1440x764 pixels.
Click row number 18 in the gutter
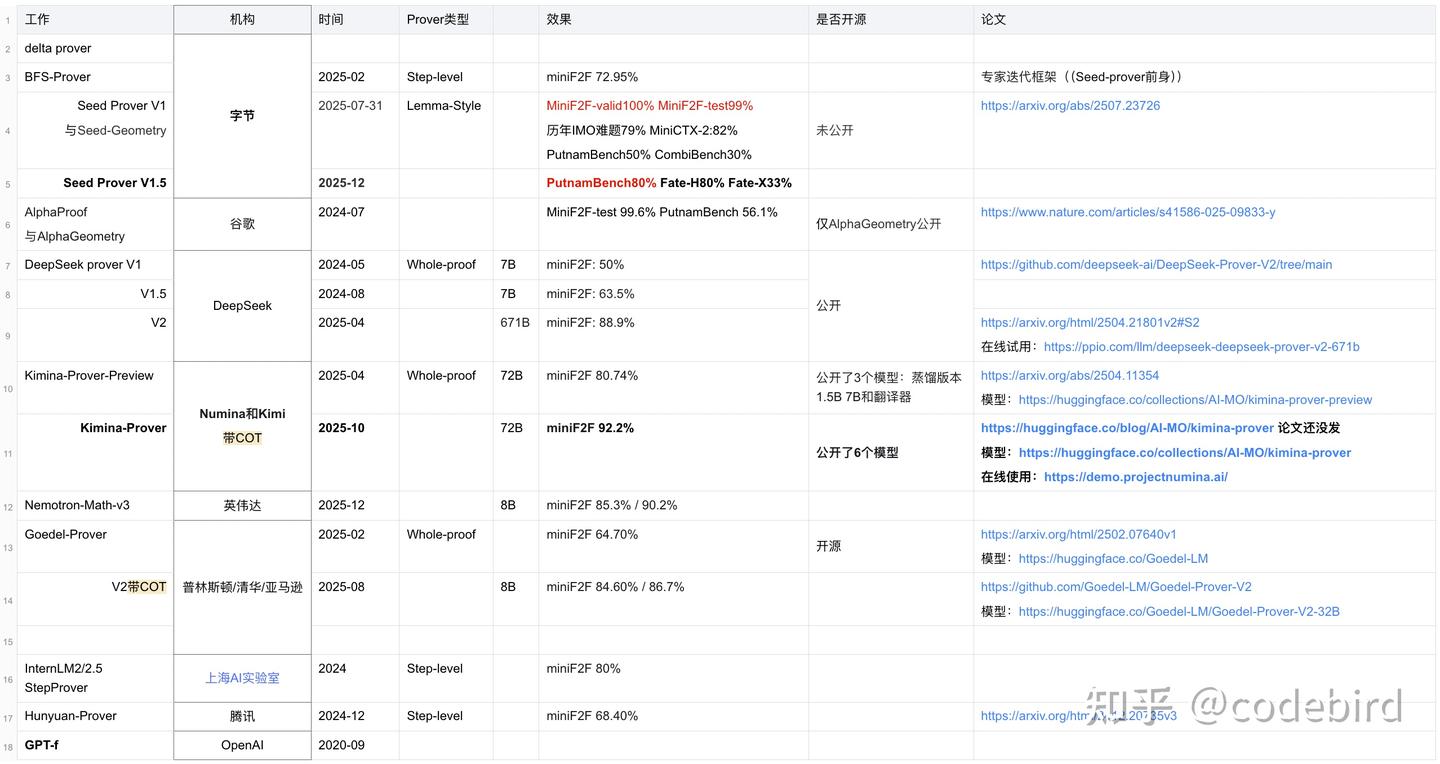[8, 746]
